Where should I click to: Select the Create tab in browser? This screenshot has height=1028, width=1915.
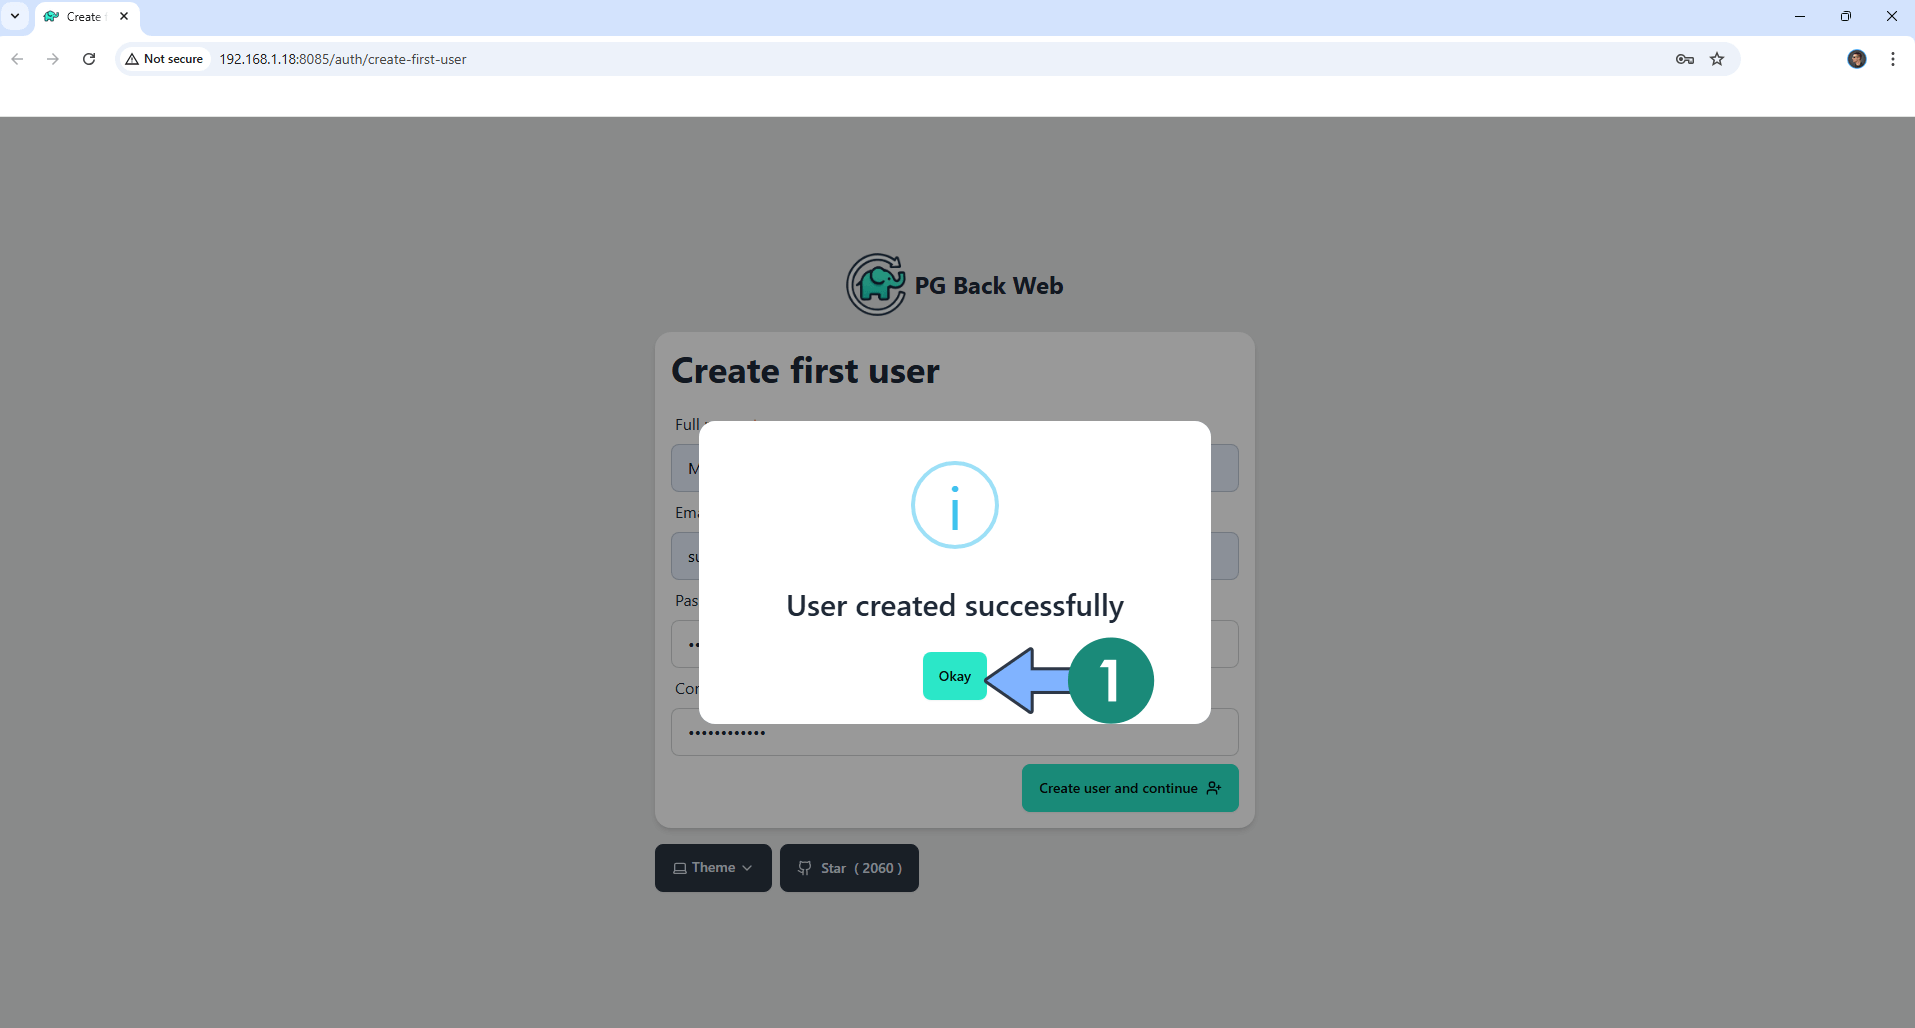pos(82,17)
